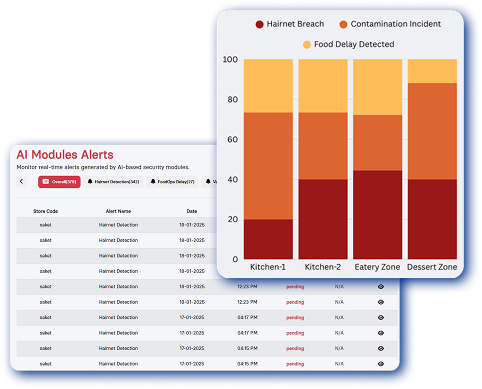This screenshot has height=389, width=482.
Task: Click Kitchen-1's yellow Food Delay bar segment
Action: 268,86
